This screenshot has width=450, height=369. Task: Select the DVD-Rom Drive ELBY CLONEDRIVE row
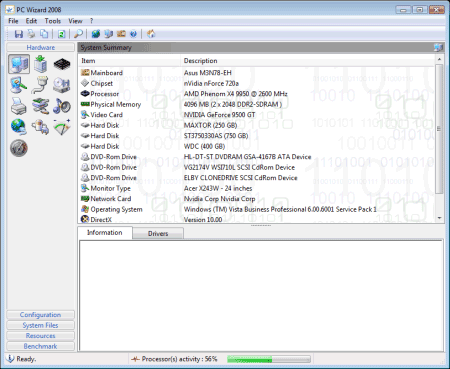257,178
